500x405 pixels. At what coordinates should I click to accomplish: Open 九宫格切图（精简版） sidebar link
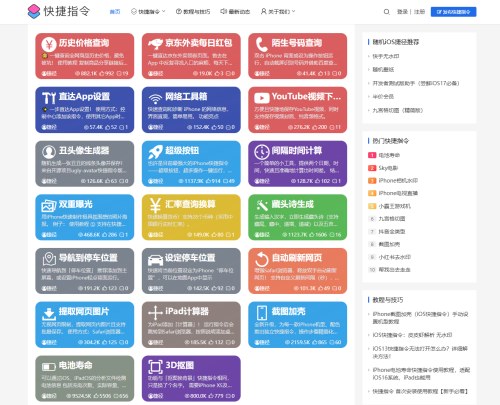click(398, 110)
